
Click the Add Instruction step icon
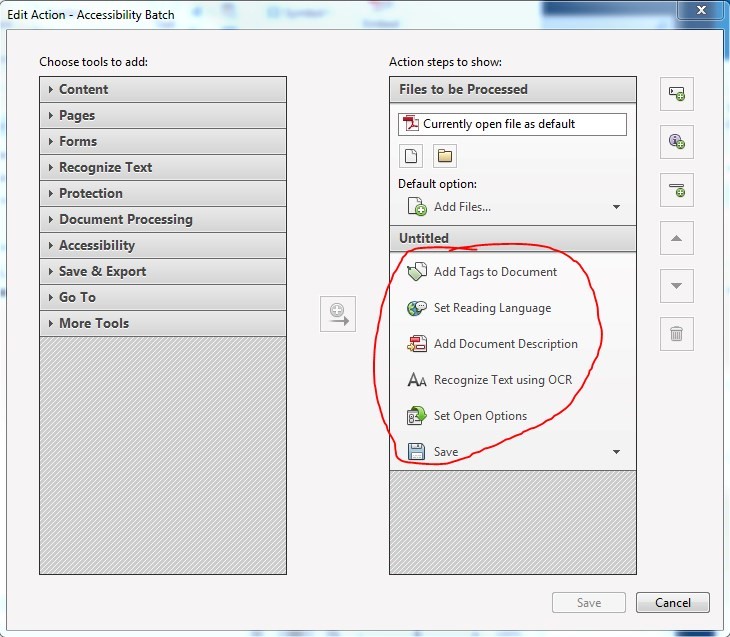(x=677, y=142)
